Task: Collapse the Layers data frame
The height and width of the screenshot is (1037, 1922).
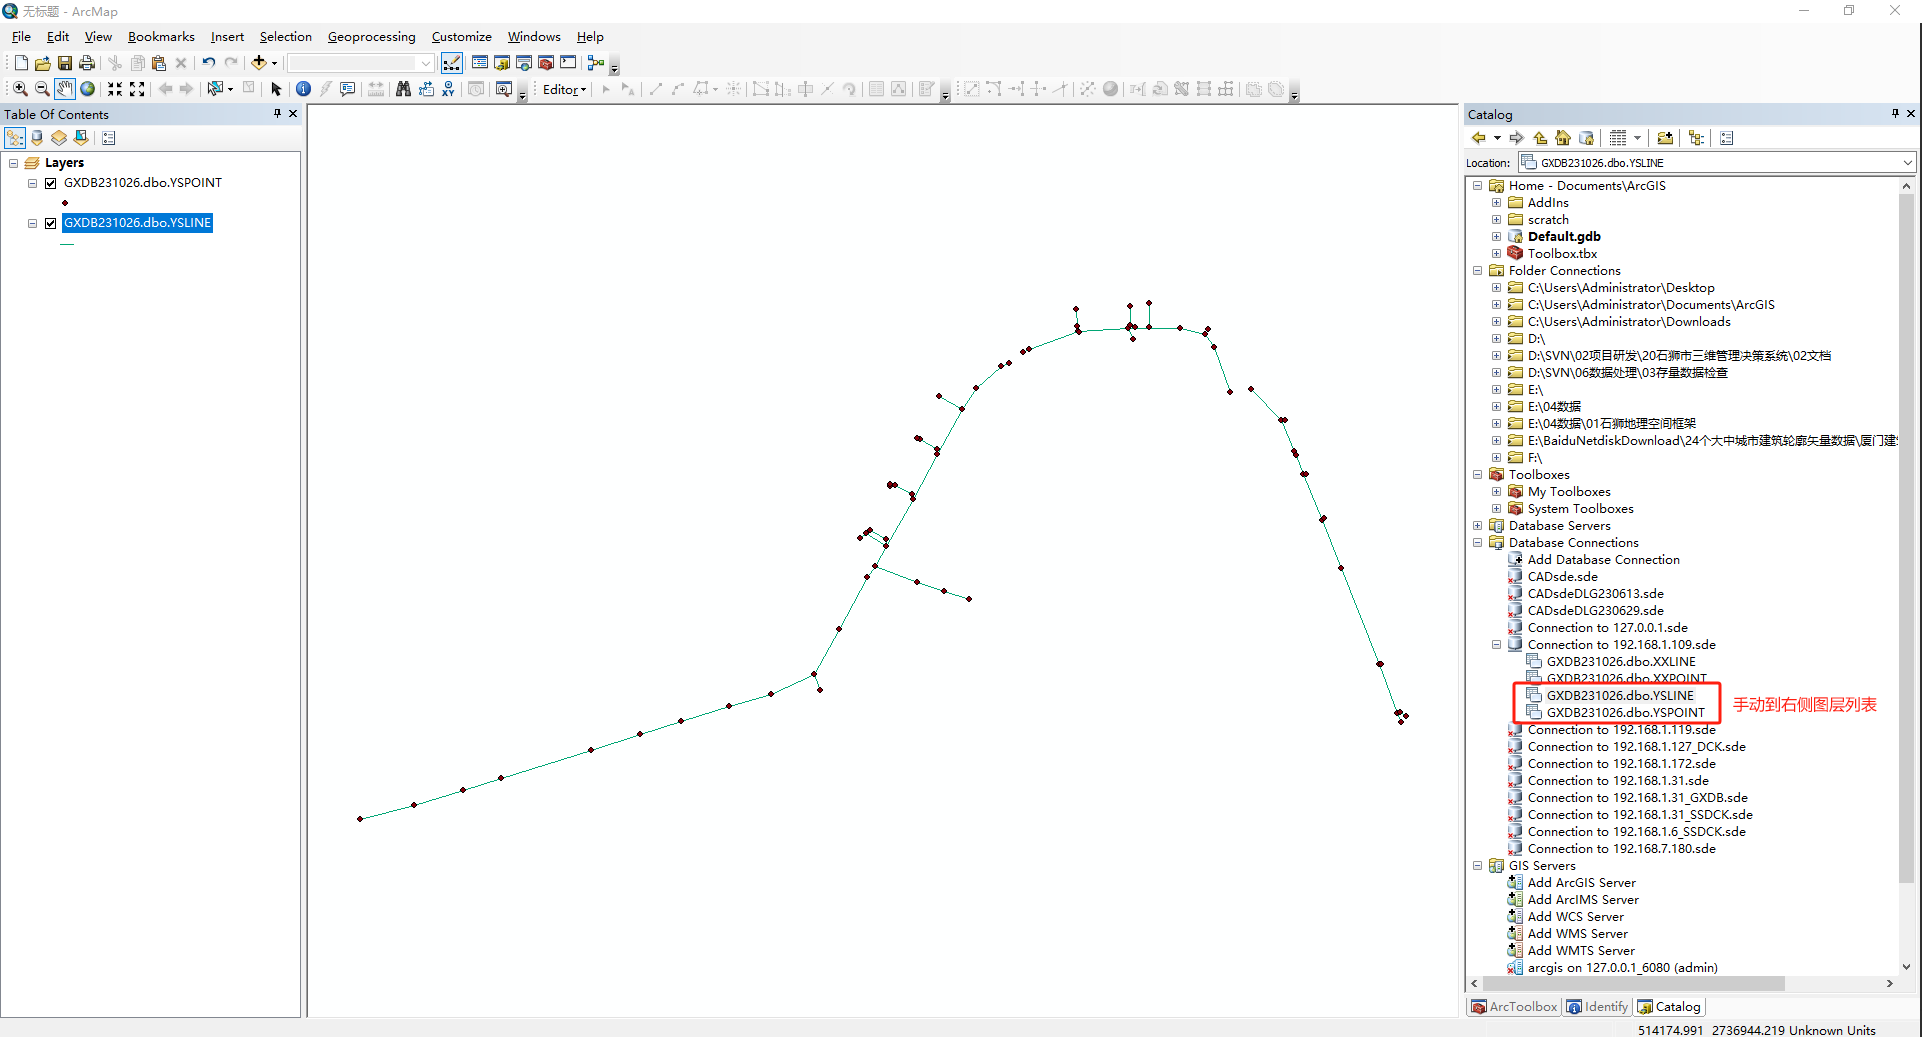Action: point(14,163)
